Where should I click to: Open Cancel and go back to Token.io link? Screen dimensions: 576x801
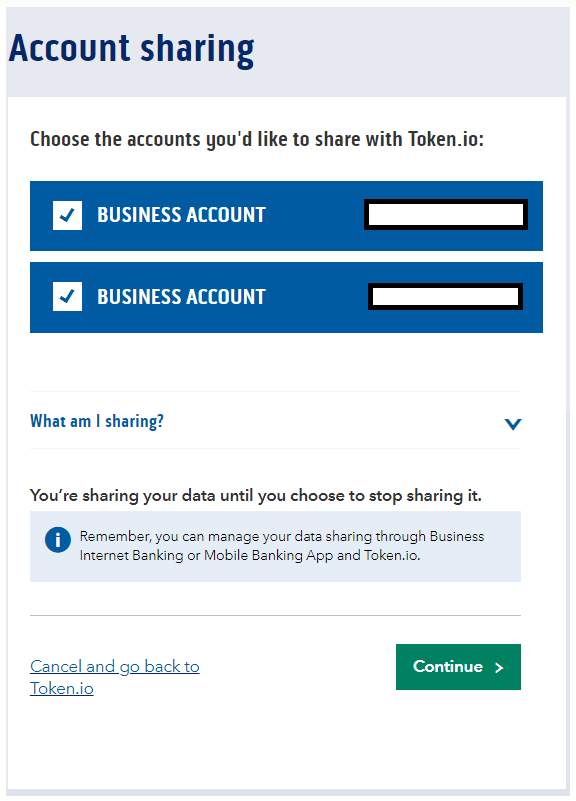click(x=114, y=677)
